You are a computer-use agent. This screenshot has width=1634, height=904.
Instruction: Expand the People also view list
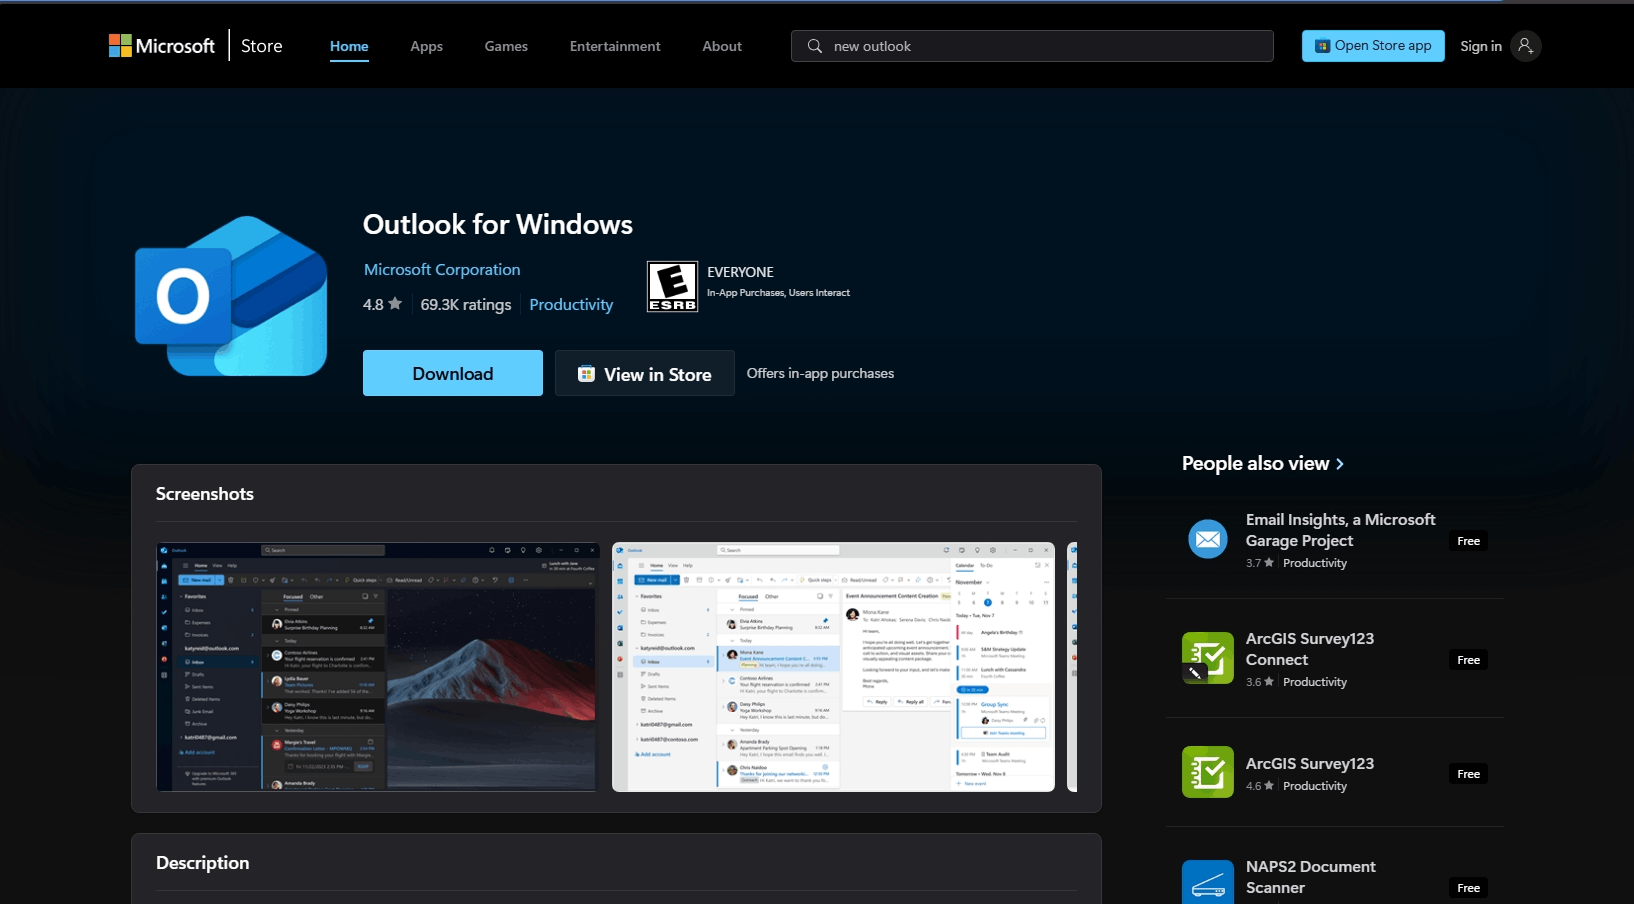pyautogui.click(x=1263, y=463)
